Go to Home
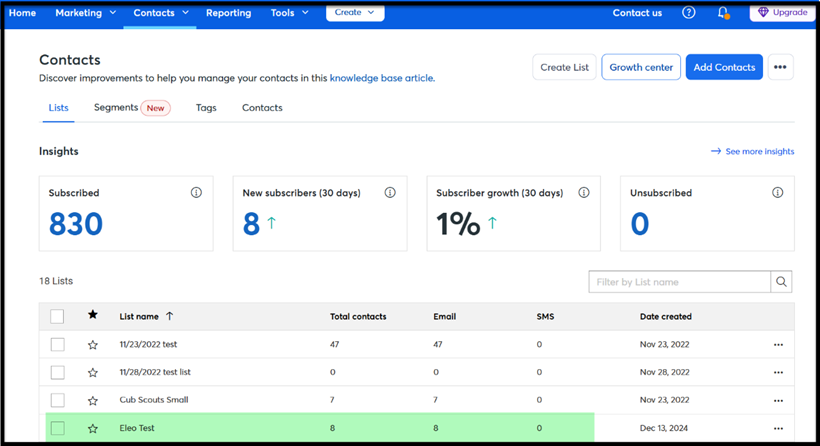Screen dimensions: 820x446 (x=22, y=13)
